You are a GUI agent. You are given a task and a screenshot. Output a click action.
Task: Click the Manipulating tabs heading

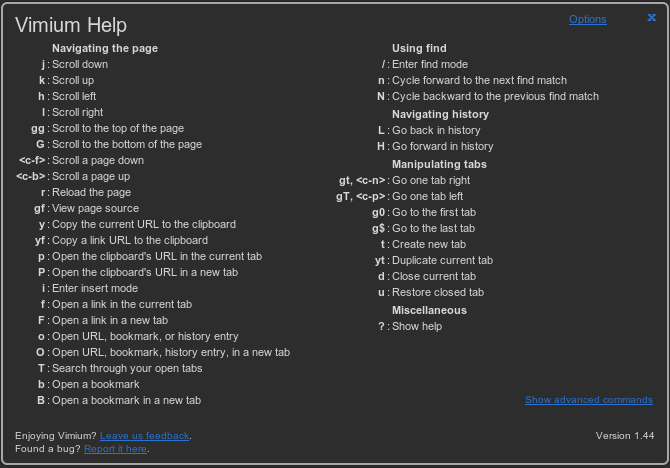439,164
